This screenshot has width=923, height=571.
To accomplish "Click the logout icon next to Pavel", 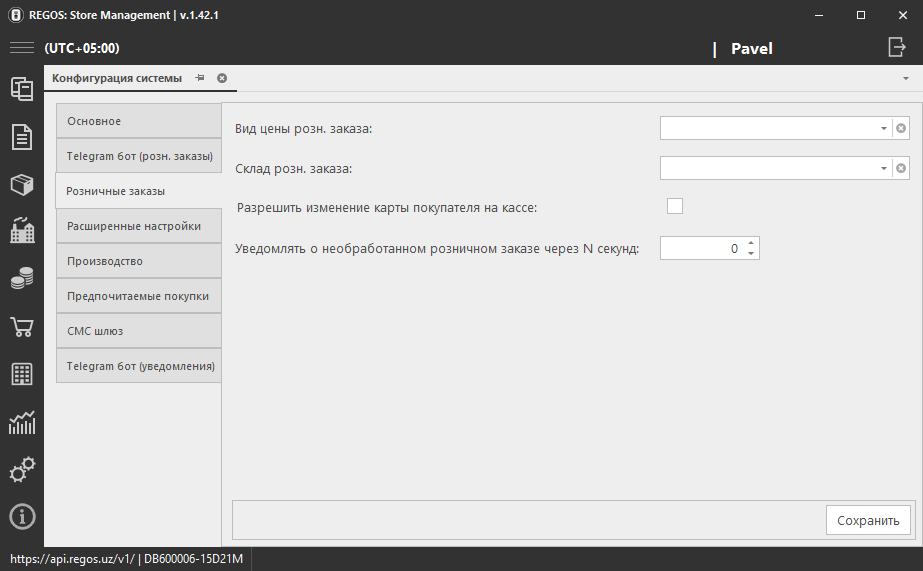I will click(x=895, y=47).
